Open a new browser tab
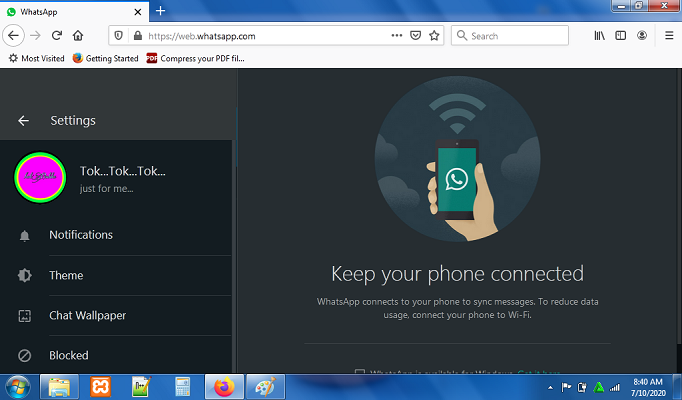This screenshot has width=682, height=400. [x=160, y=11]
